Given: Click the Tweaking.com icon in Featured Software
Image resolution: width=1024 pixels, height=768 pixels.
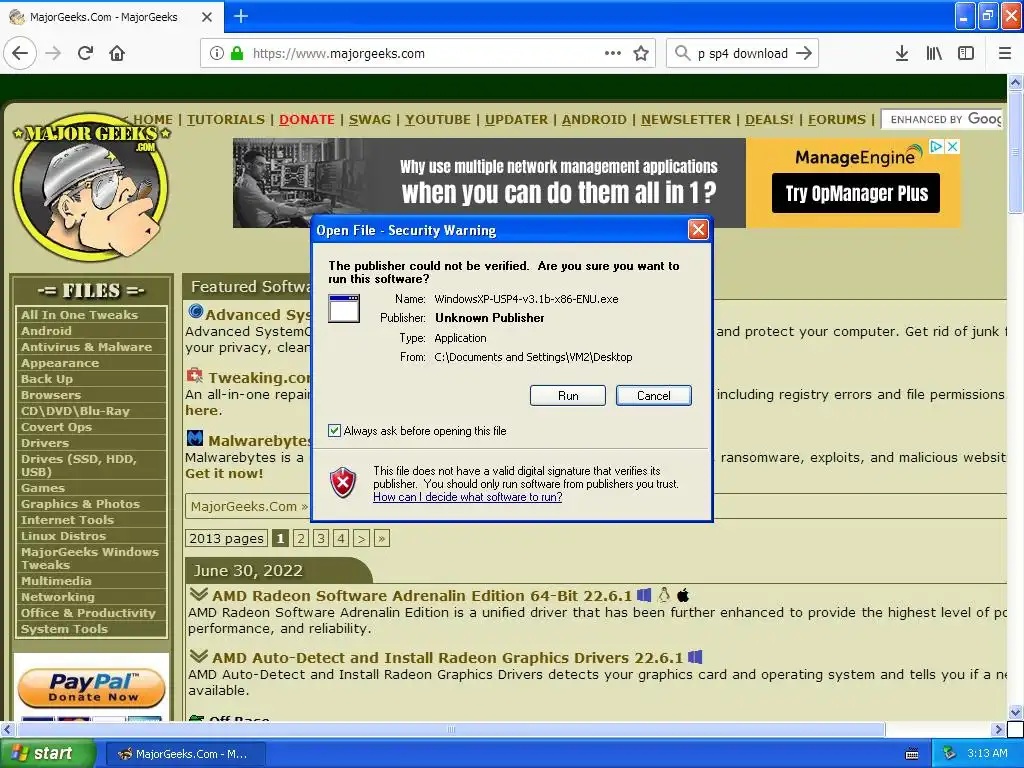Looking at the screenshot, I should (195, 376).
